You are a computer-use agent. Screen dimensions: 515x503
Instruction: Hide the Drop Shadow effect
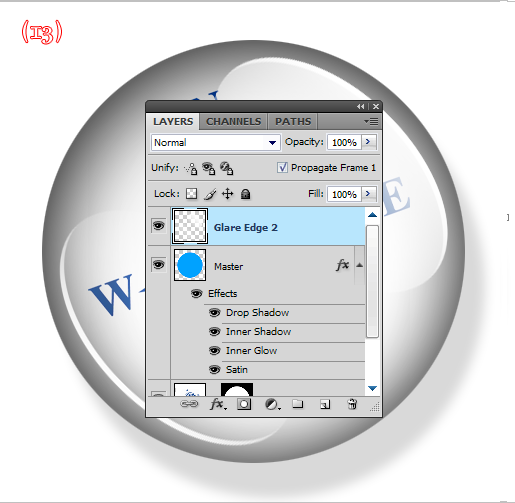coord(214,313)
